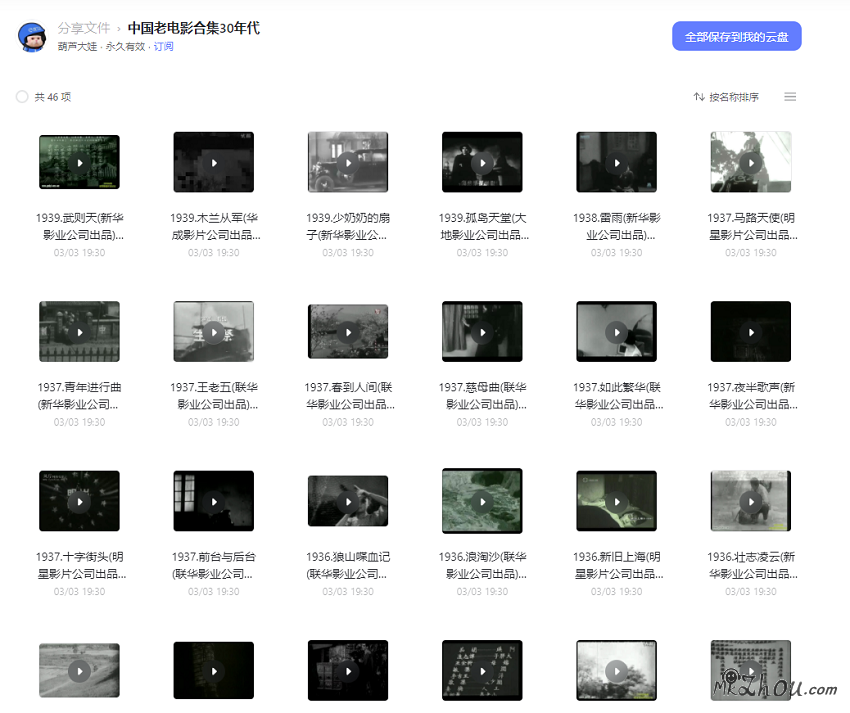Open the 按名称排序 sort dropdown
Image resolution: width=850 pixels, height=713 pixels.
pyautogui.click(x=733, y=96)
